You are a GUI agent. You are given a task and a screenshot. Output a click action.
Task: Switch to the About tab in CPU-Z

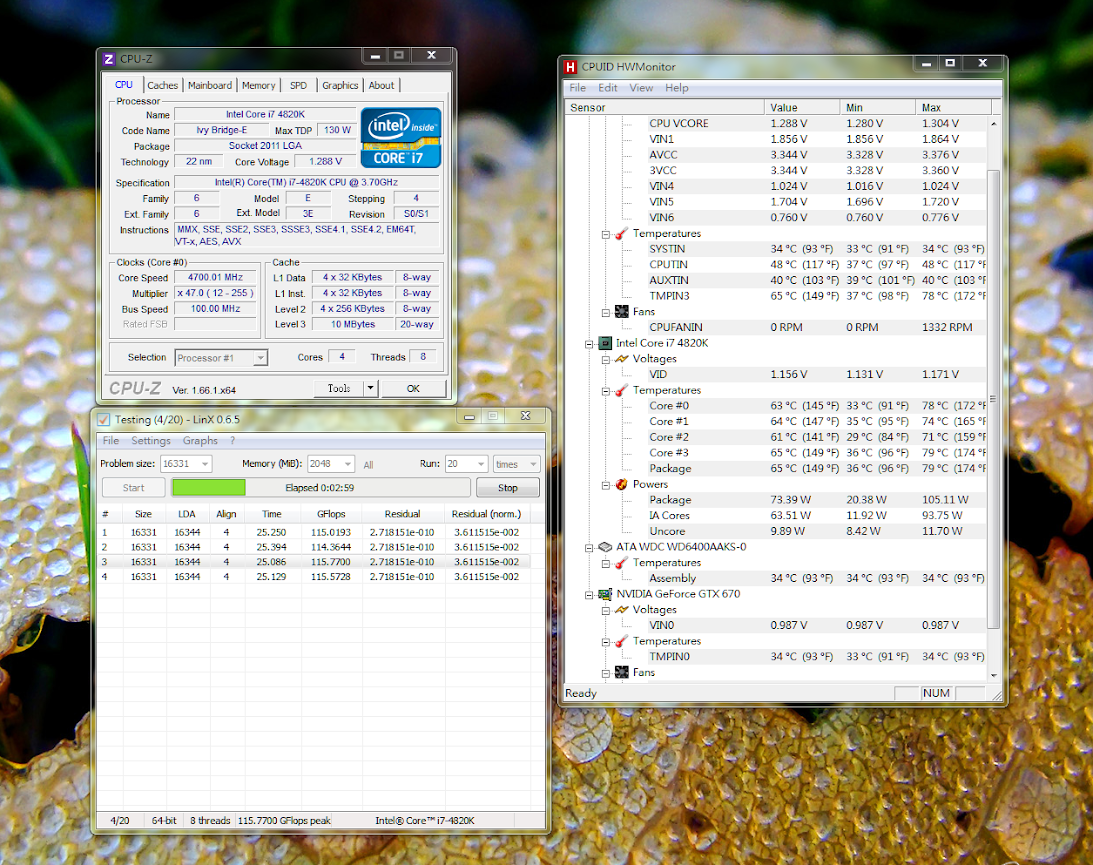[x=381, y=85]
